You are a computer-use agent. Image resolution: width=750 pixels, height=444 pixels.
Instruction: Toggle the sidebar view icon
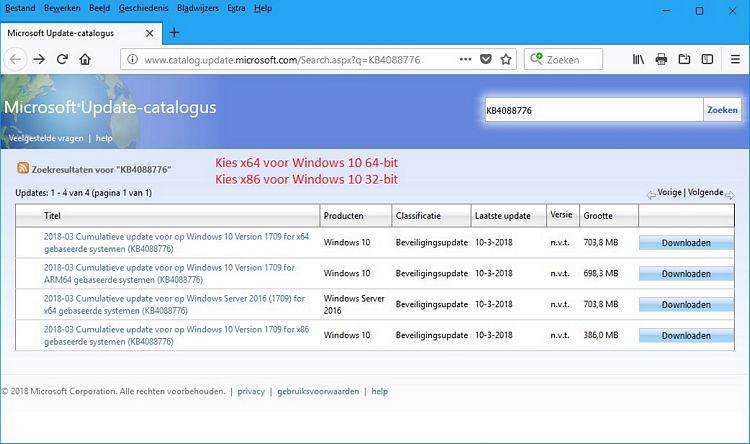[707, 59]
